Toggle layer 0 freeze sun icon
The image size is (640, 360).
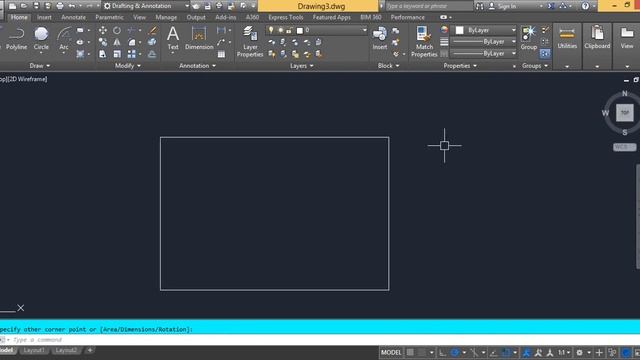280,30
